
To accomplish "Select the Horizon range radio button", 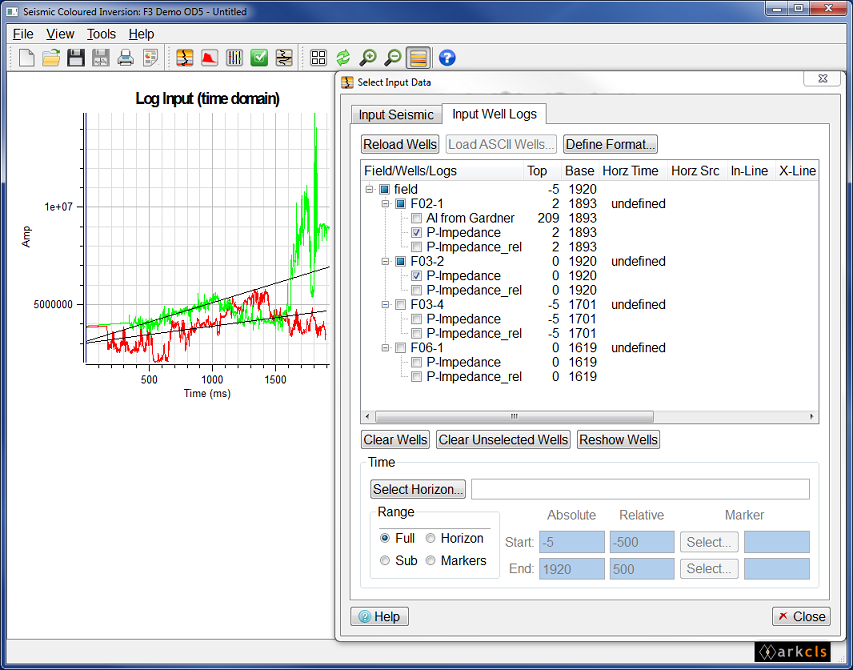I will point(431,538).
